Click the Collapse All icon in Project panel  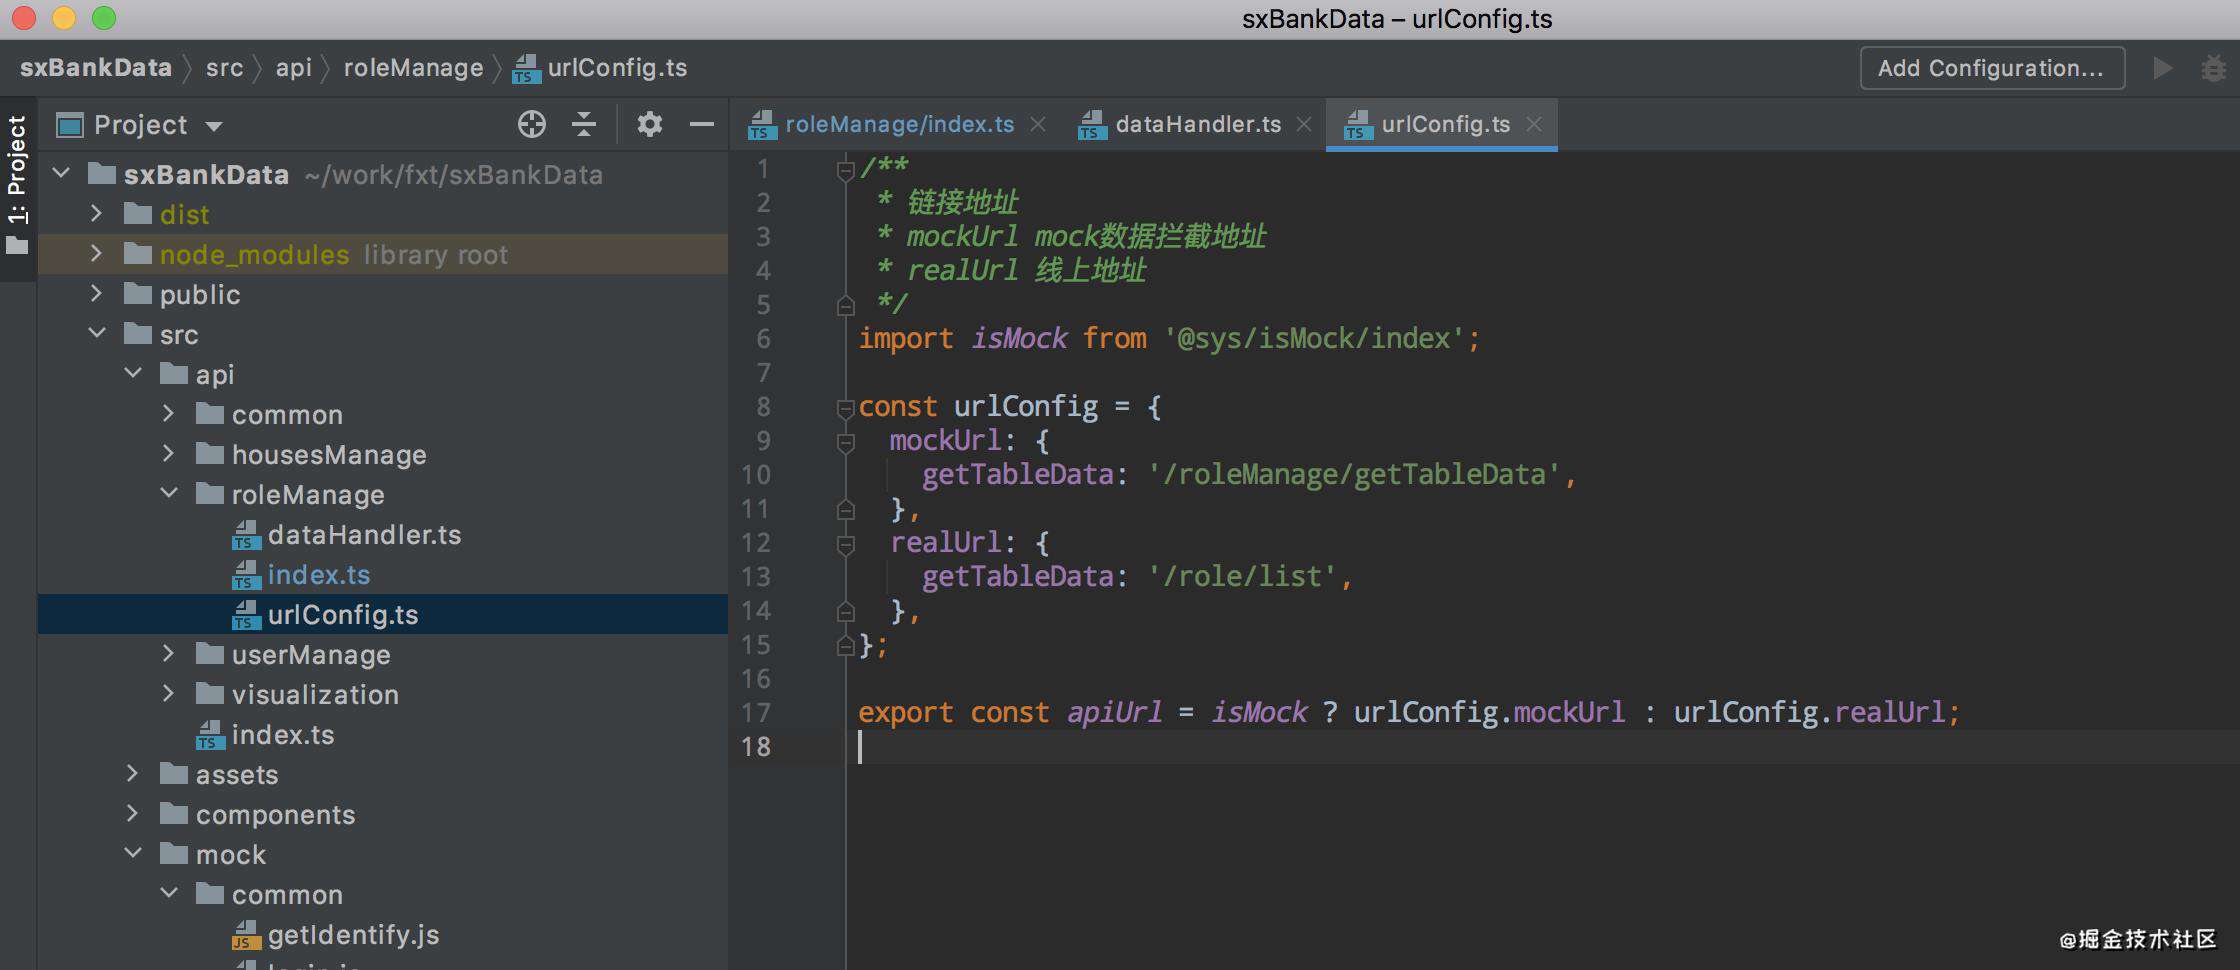584,124
